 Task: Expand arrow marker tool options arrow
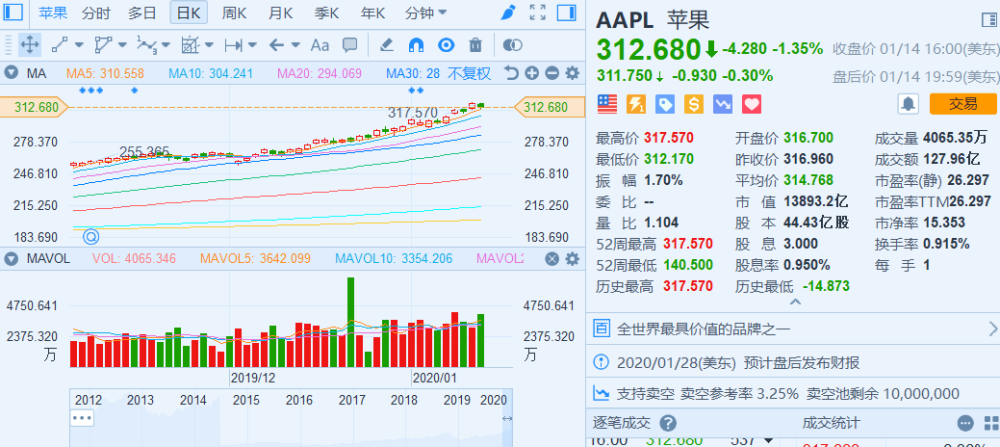pos(295,45)
